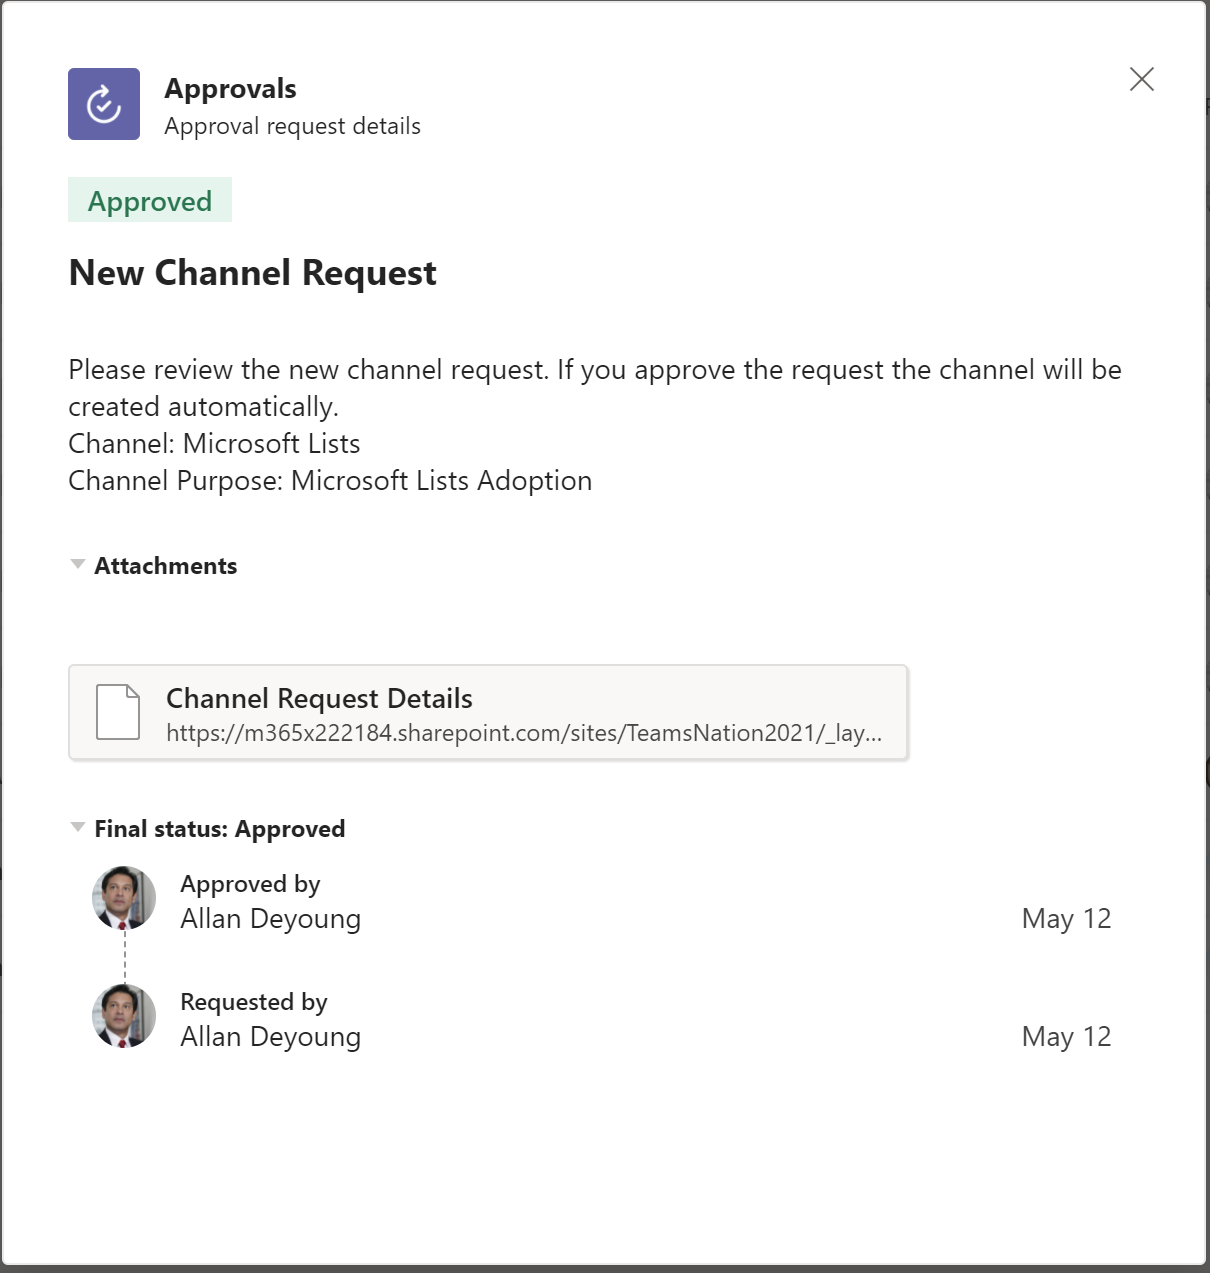1210x1273 pixels.
Task: Click the New Channel Request title
Action: pos(252,273)
